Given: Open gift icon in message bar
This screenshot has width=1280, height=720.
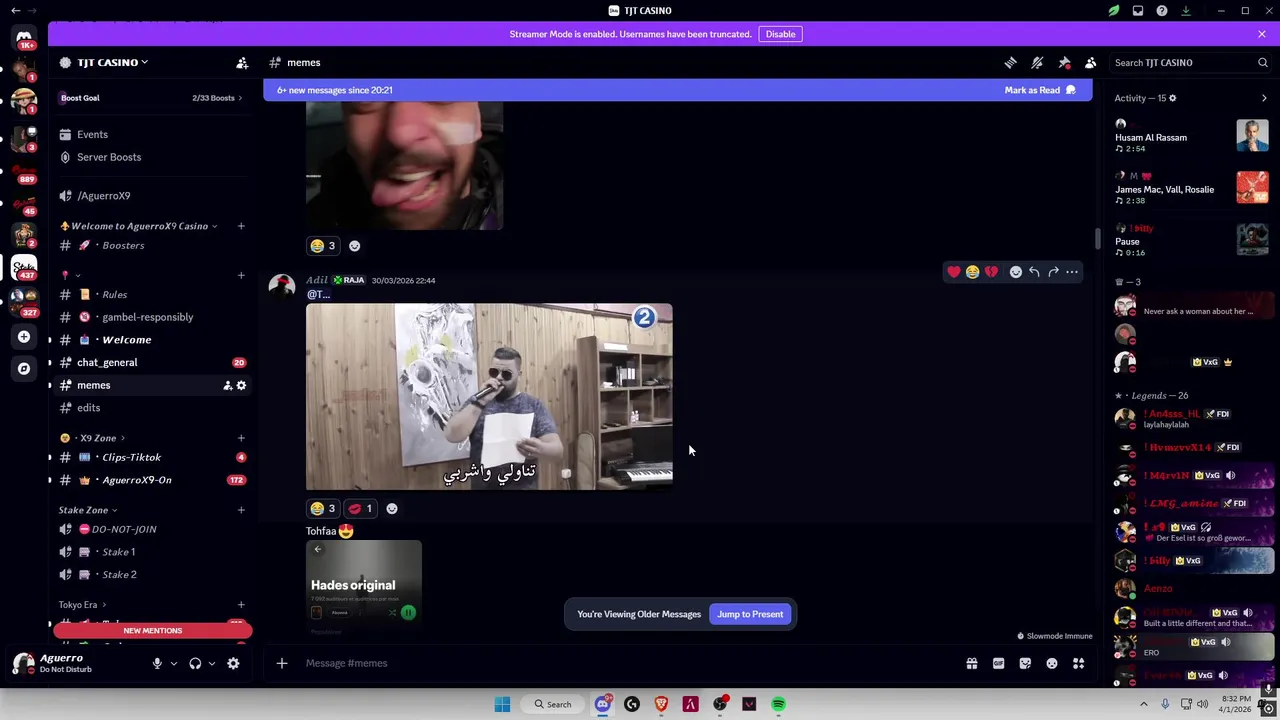Looking at the screenshot, I should point(971,663).
